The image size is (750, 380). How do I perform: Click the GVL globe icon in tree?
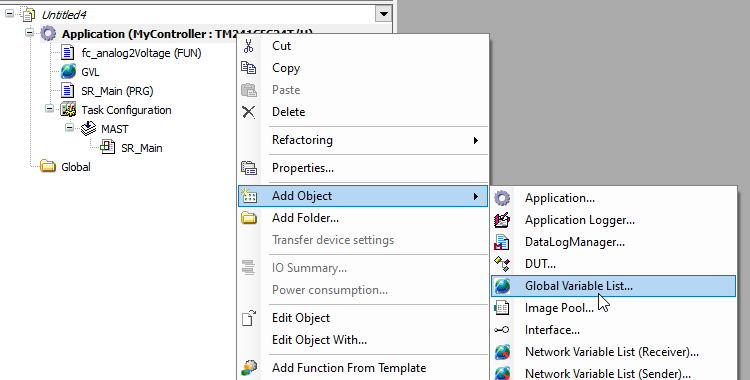click(x=68, y=72)
